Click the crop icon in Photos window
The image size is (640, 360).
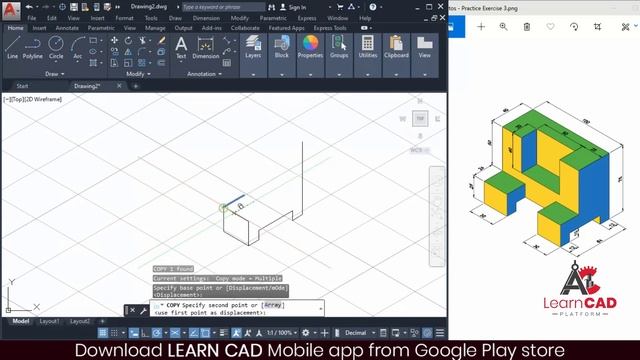pyautogui.click(x=598, y=27)
